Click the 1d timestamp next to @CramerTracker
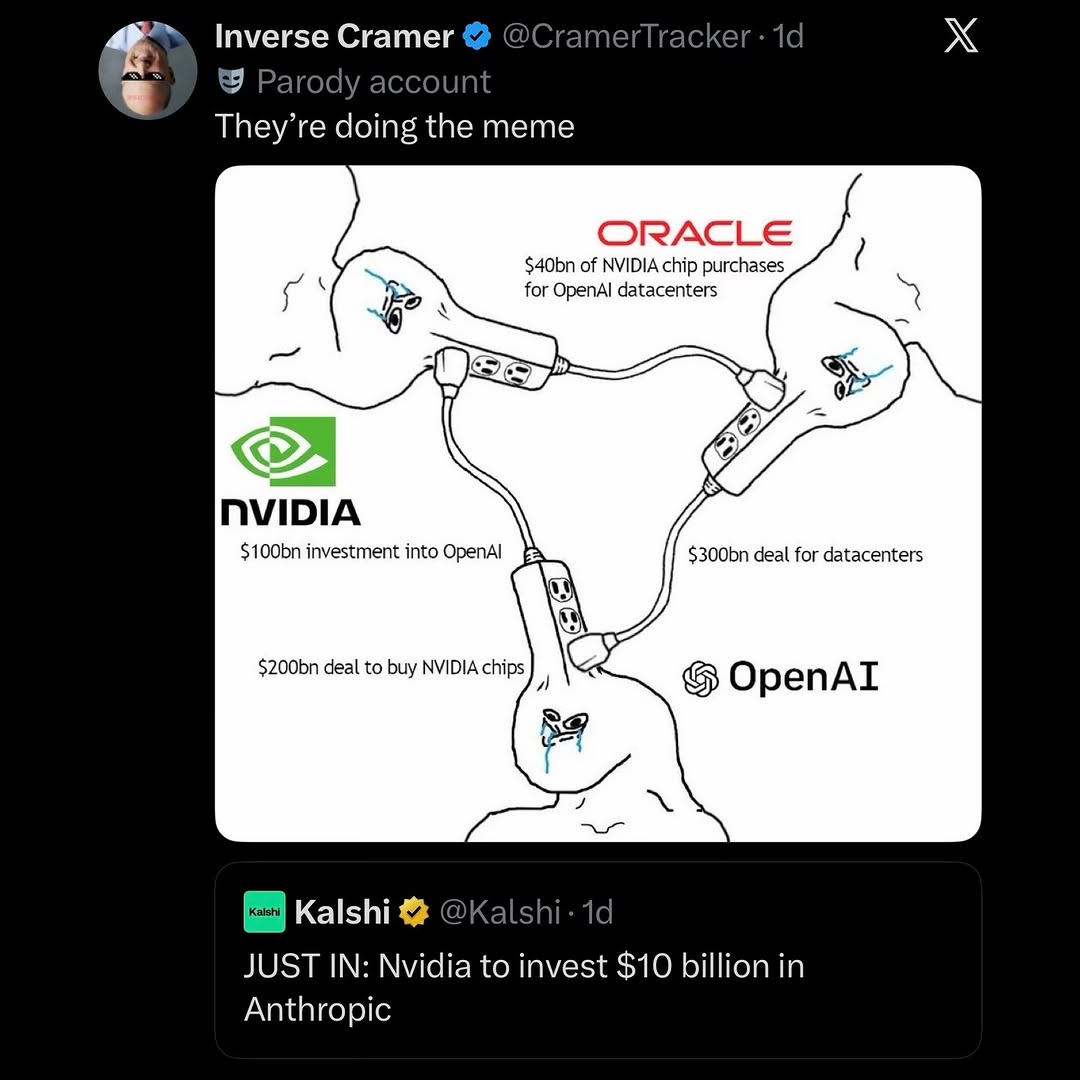 tap(787, 37)
